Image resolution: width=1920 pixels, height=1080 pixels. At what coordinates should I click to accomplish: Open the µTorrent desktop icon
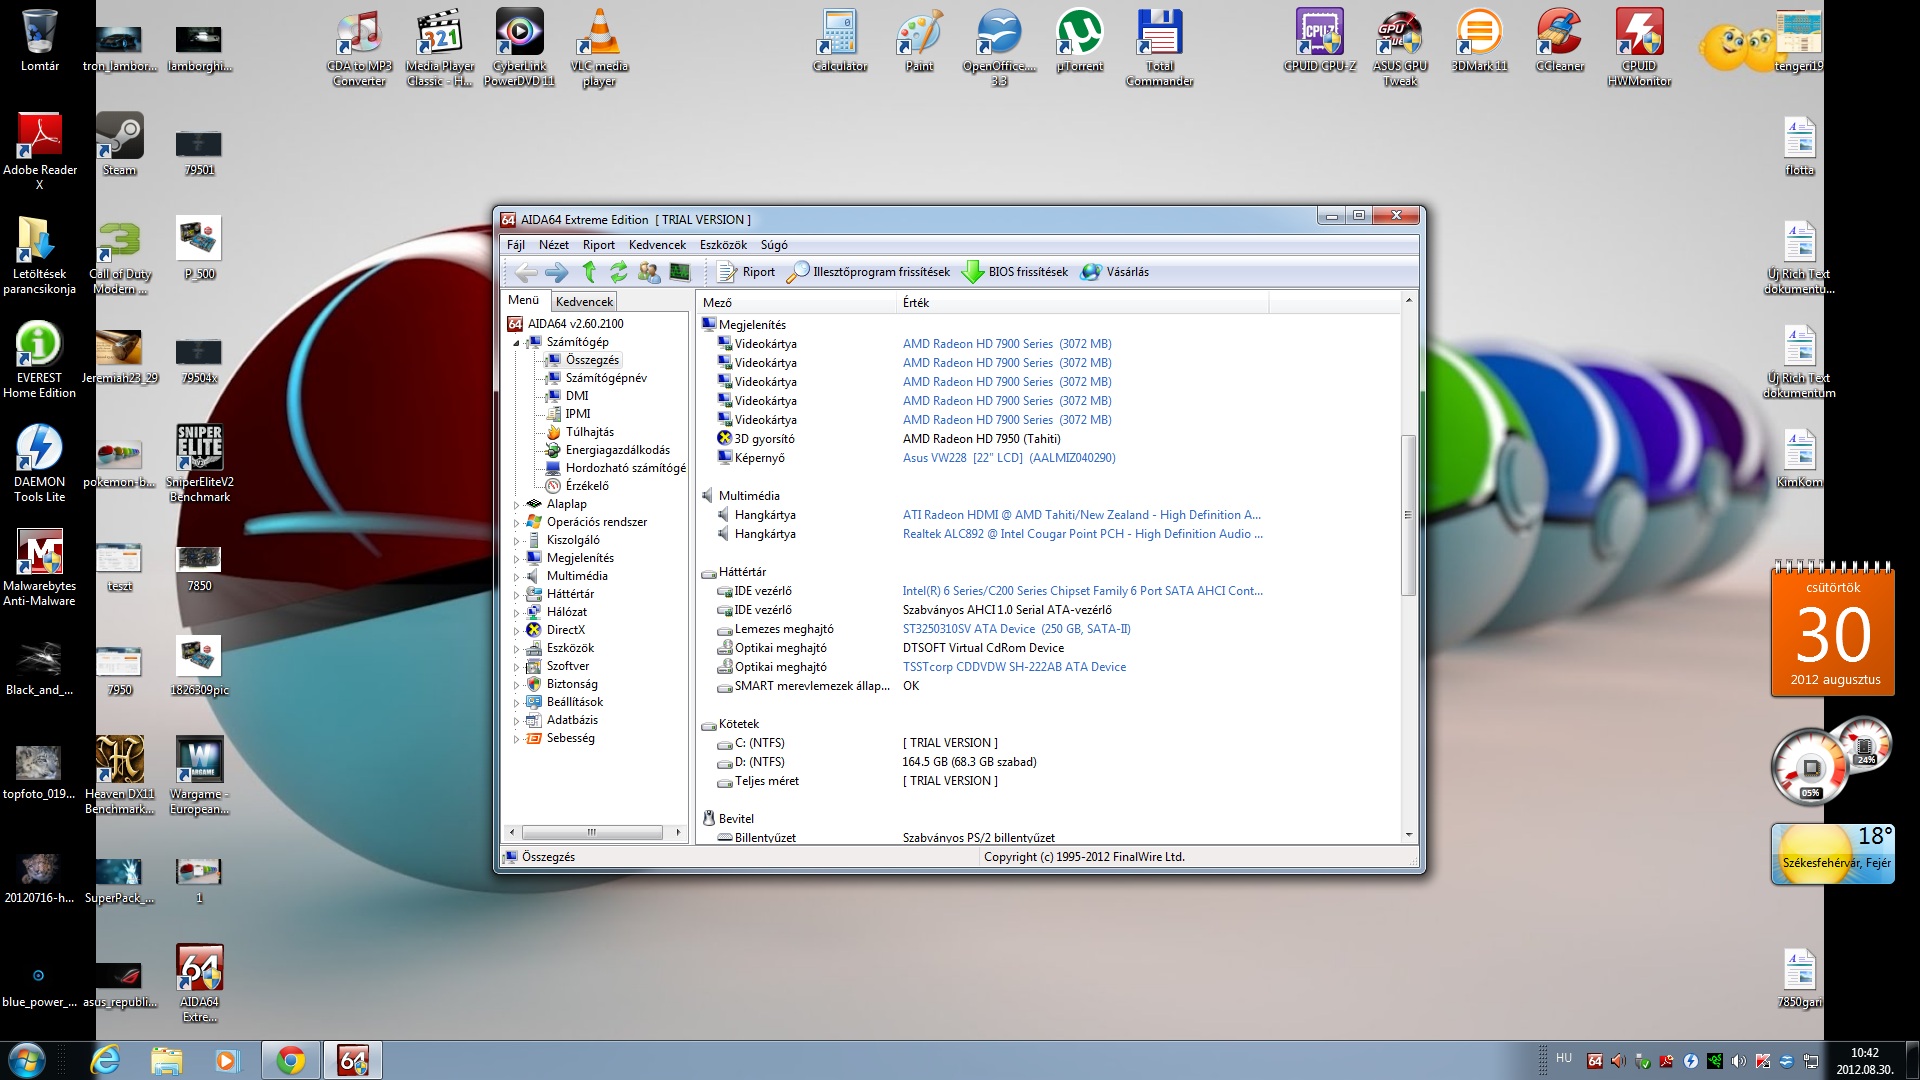(1080, 41)
